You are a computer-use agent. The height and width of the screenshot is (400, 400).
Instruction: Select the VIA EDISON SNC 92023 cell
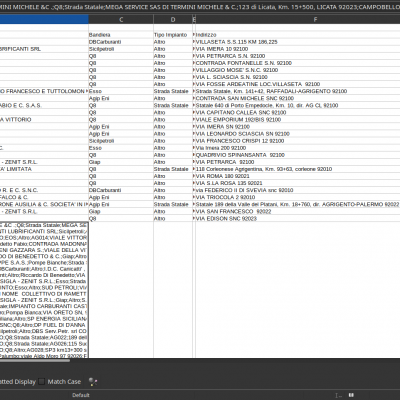coord(298,219)
